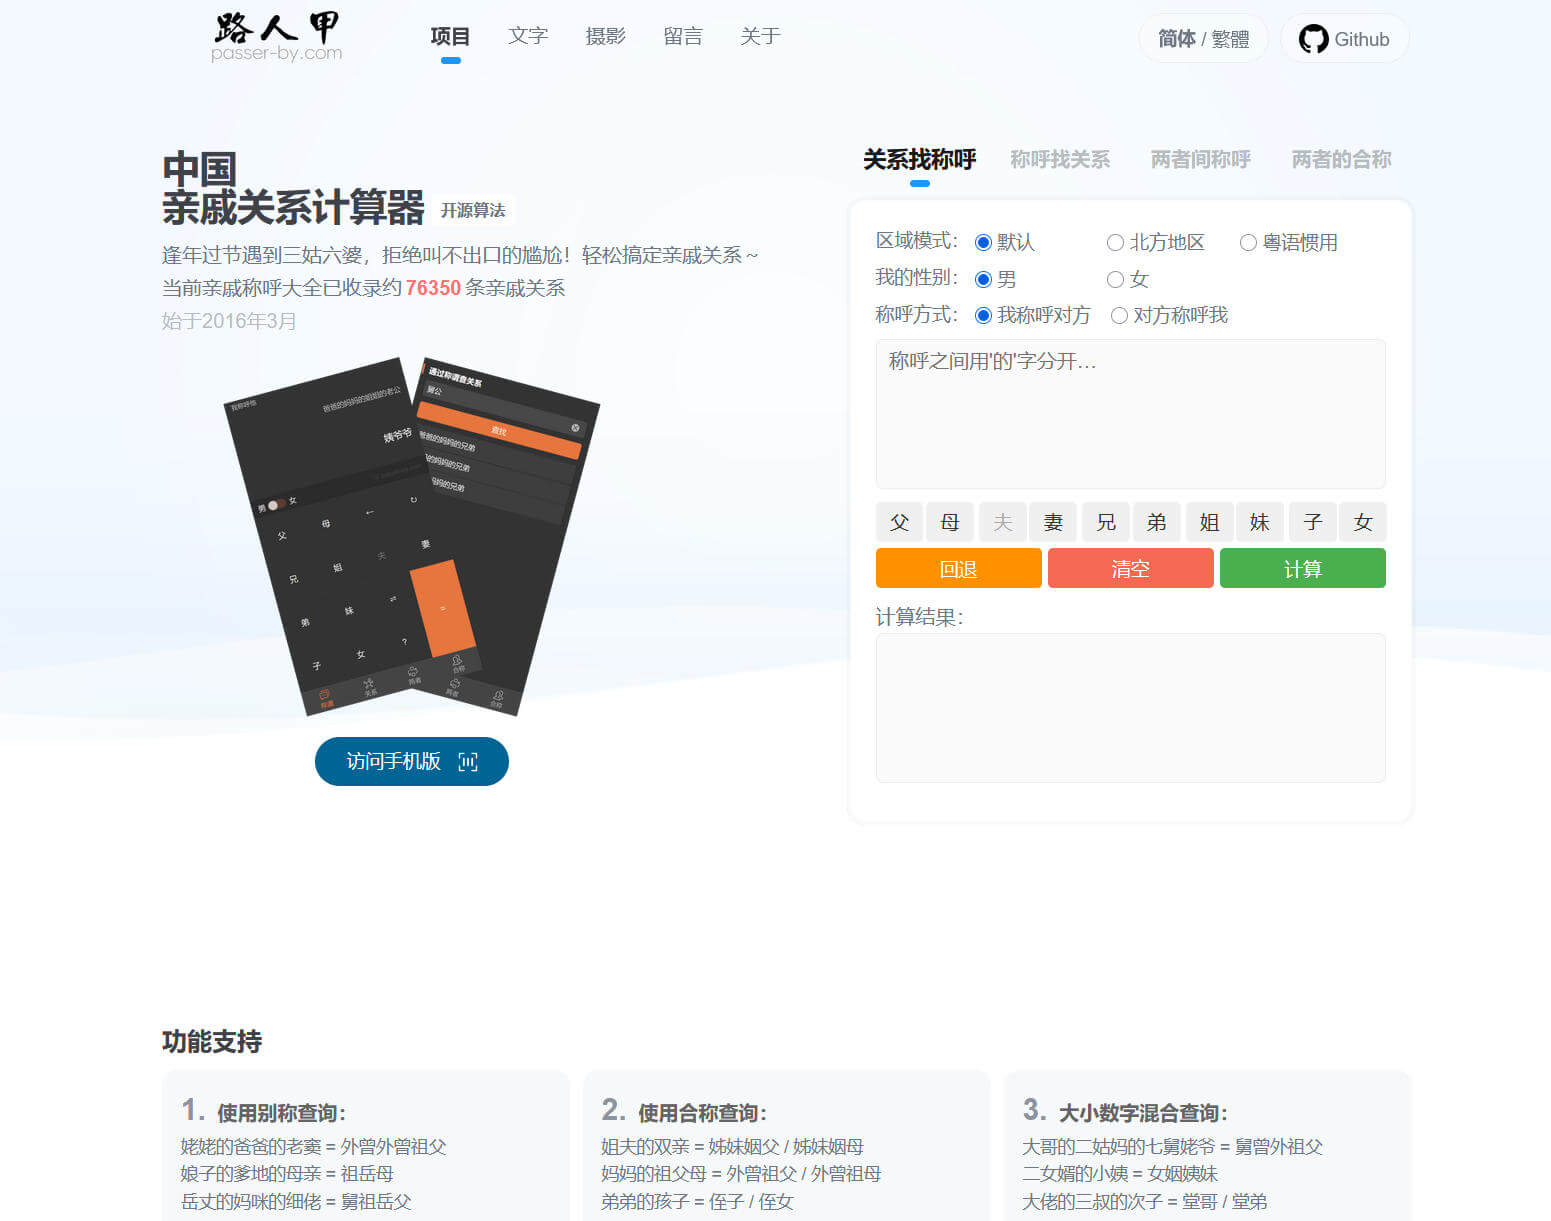This screenshot has width=1551, height=1221.
Task: Select the 子 relation button
Action: [x=1312, y=521]
